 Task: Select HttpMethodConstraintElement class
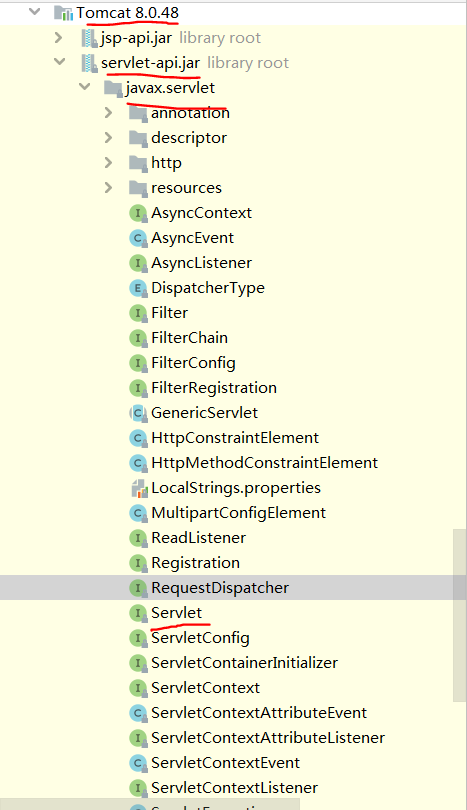pos(264,463)
